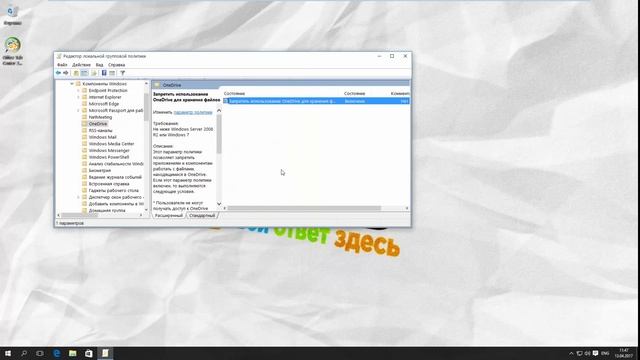This screenshot has height=360, width=640.
Task: Click the параметр политики link
Action: tap(193, 112)
